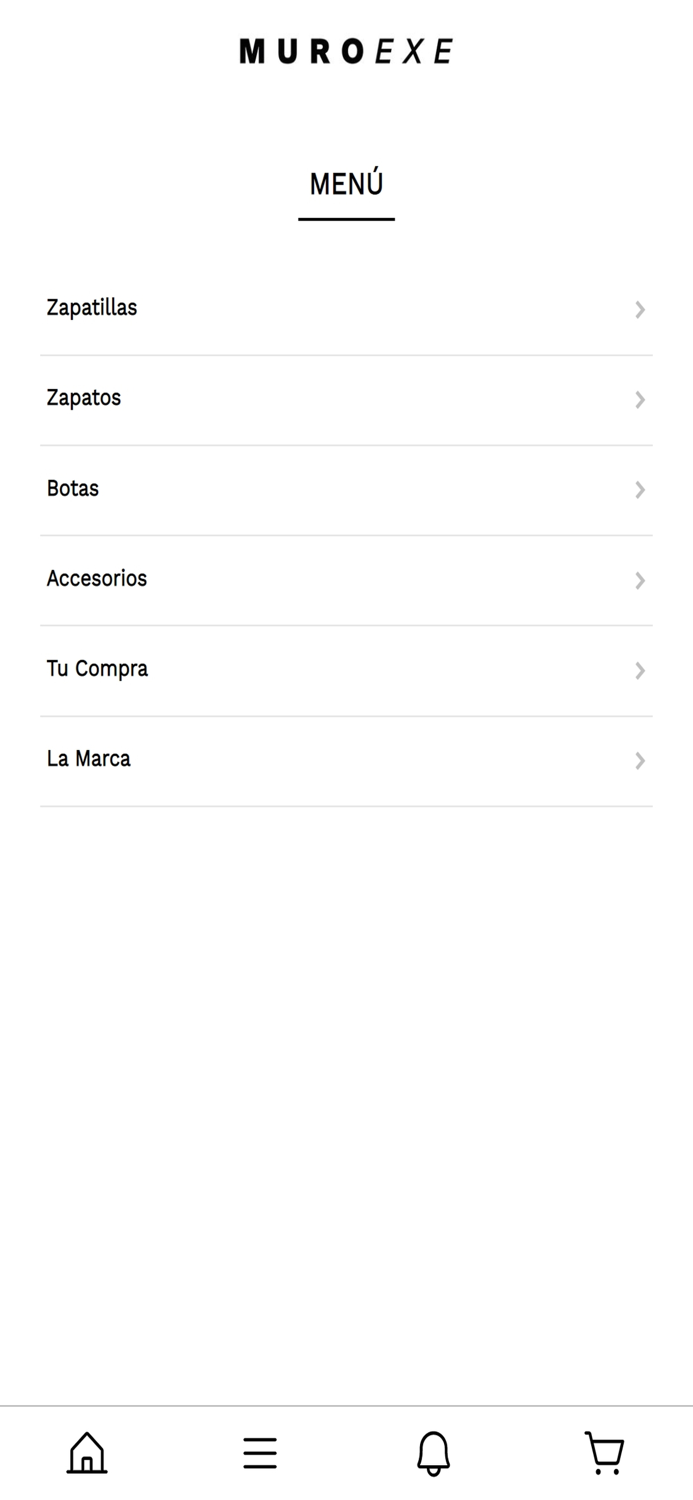Select the MENÚ tab
This screenshot has height=1500, width=693.
pyautogui.click(x=346, y=183)
